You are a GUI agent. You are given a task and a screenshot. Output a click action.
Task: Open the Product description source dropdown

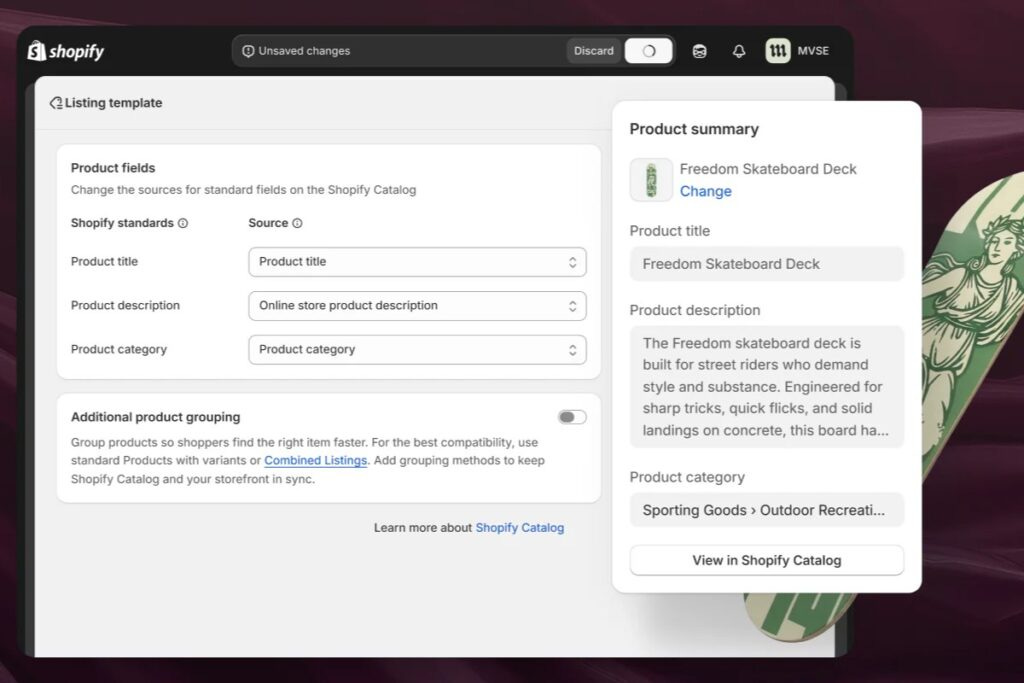click(x=417, y=306)
